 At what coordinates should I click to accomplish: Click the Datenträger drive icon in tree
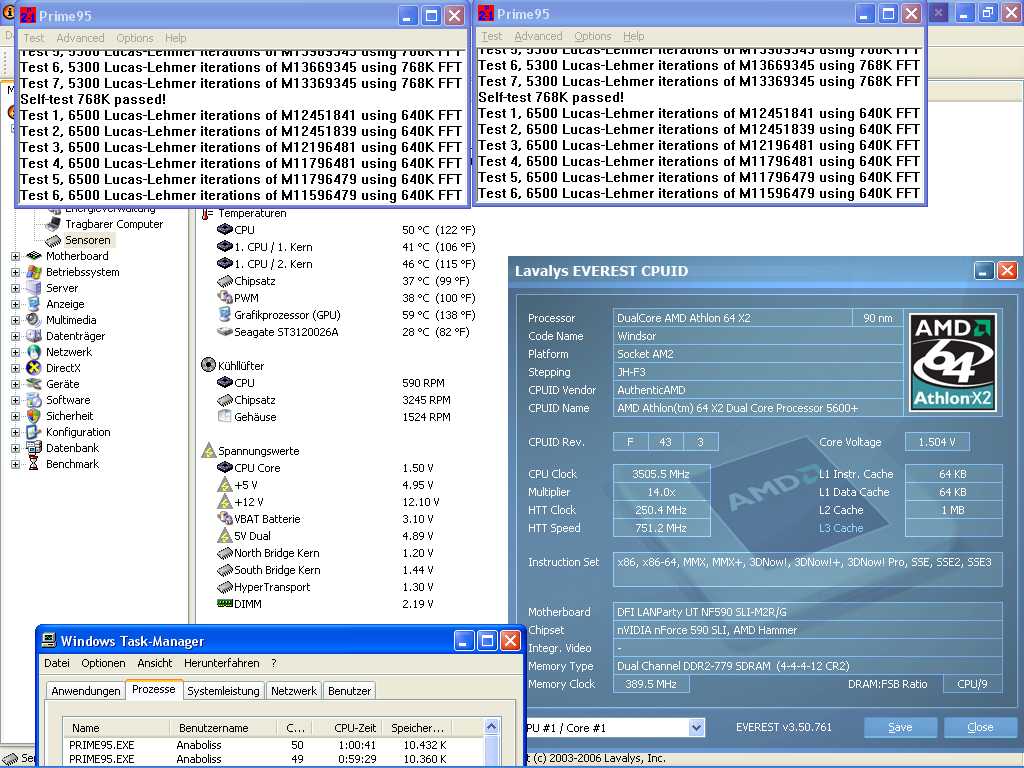click(x=34, y=336)
